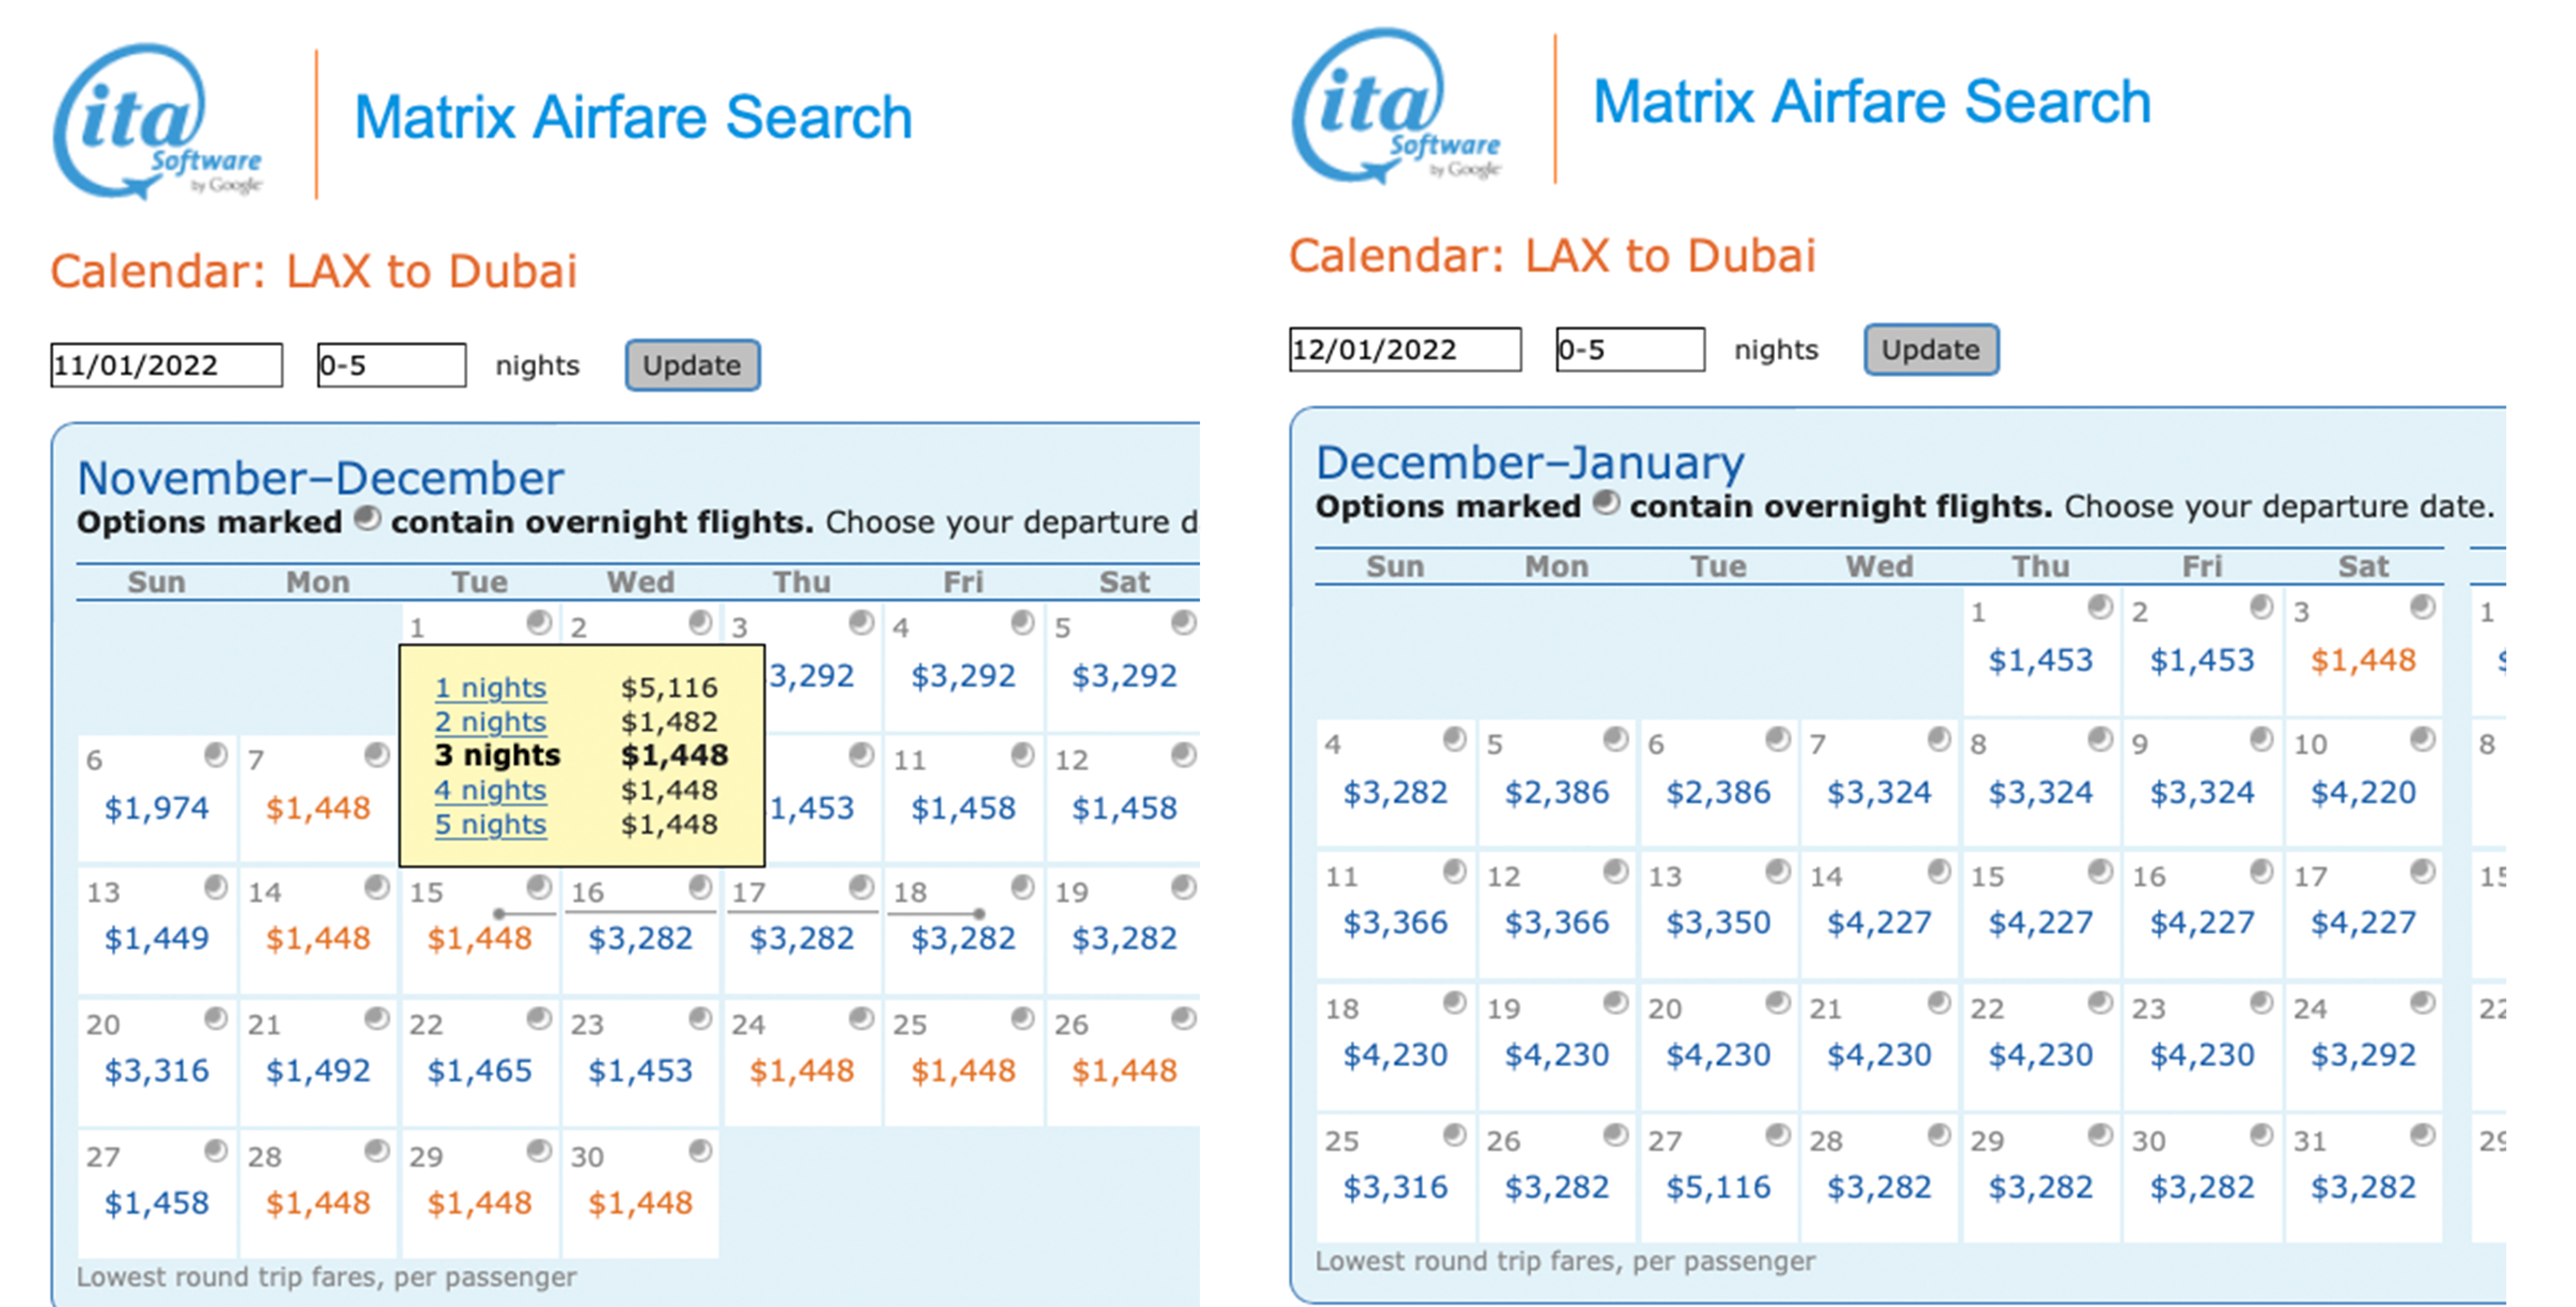Select December 3 fare of $1,448

2363,660
